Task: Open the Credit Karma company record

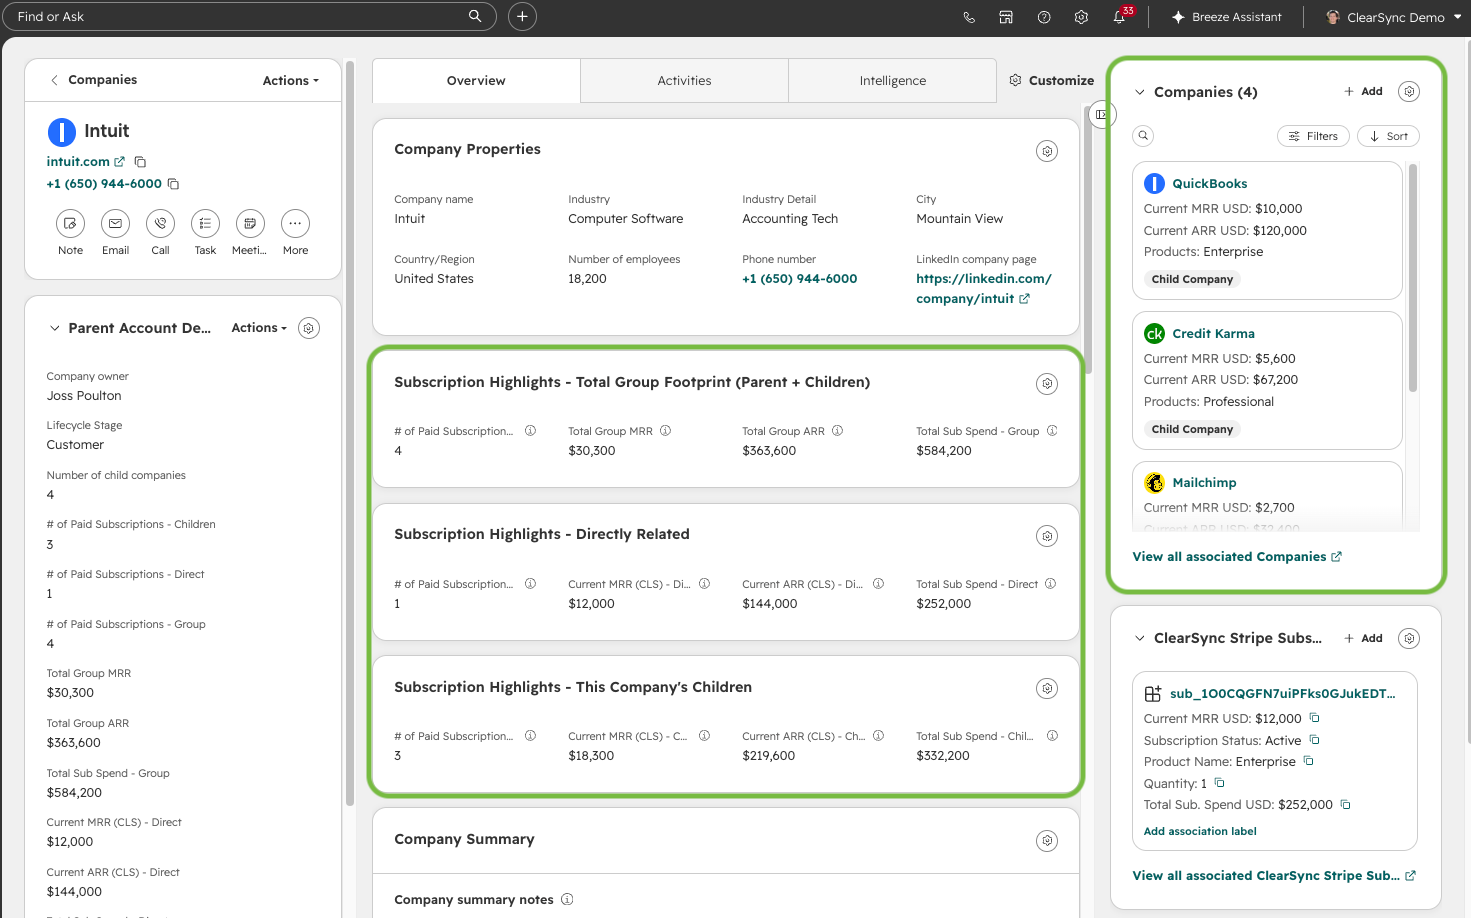Action: [1213, 334]
